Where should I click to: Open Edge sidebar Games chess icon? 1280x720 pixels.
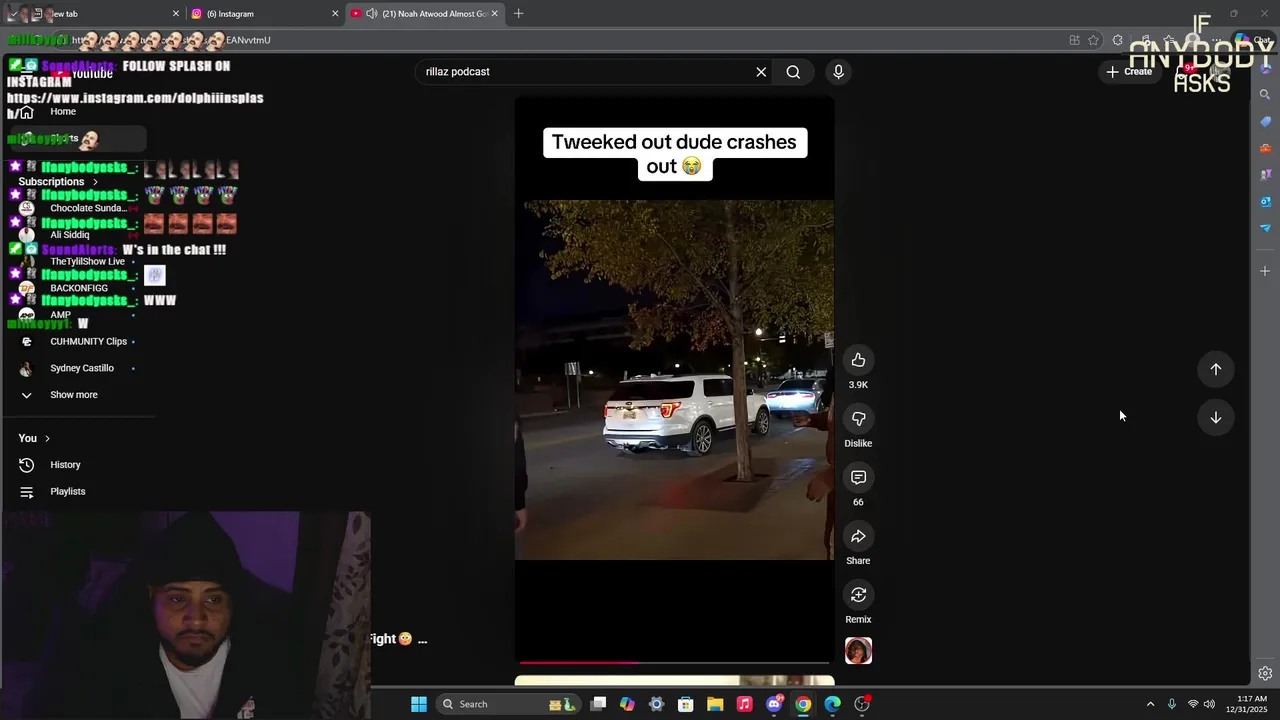pyautogui.click(x=1265, y=175)
